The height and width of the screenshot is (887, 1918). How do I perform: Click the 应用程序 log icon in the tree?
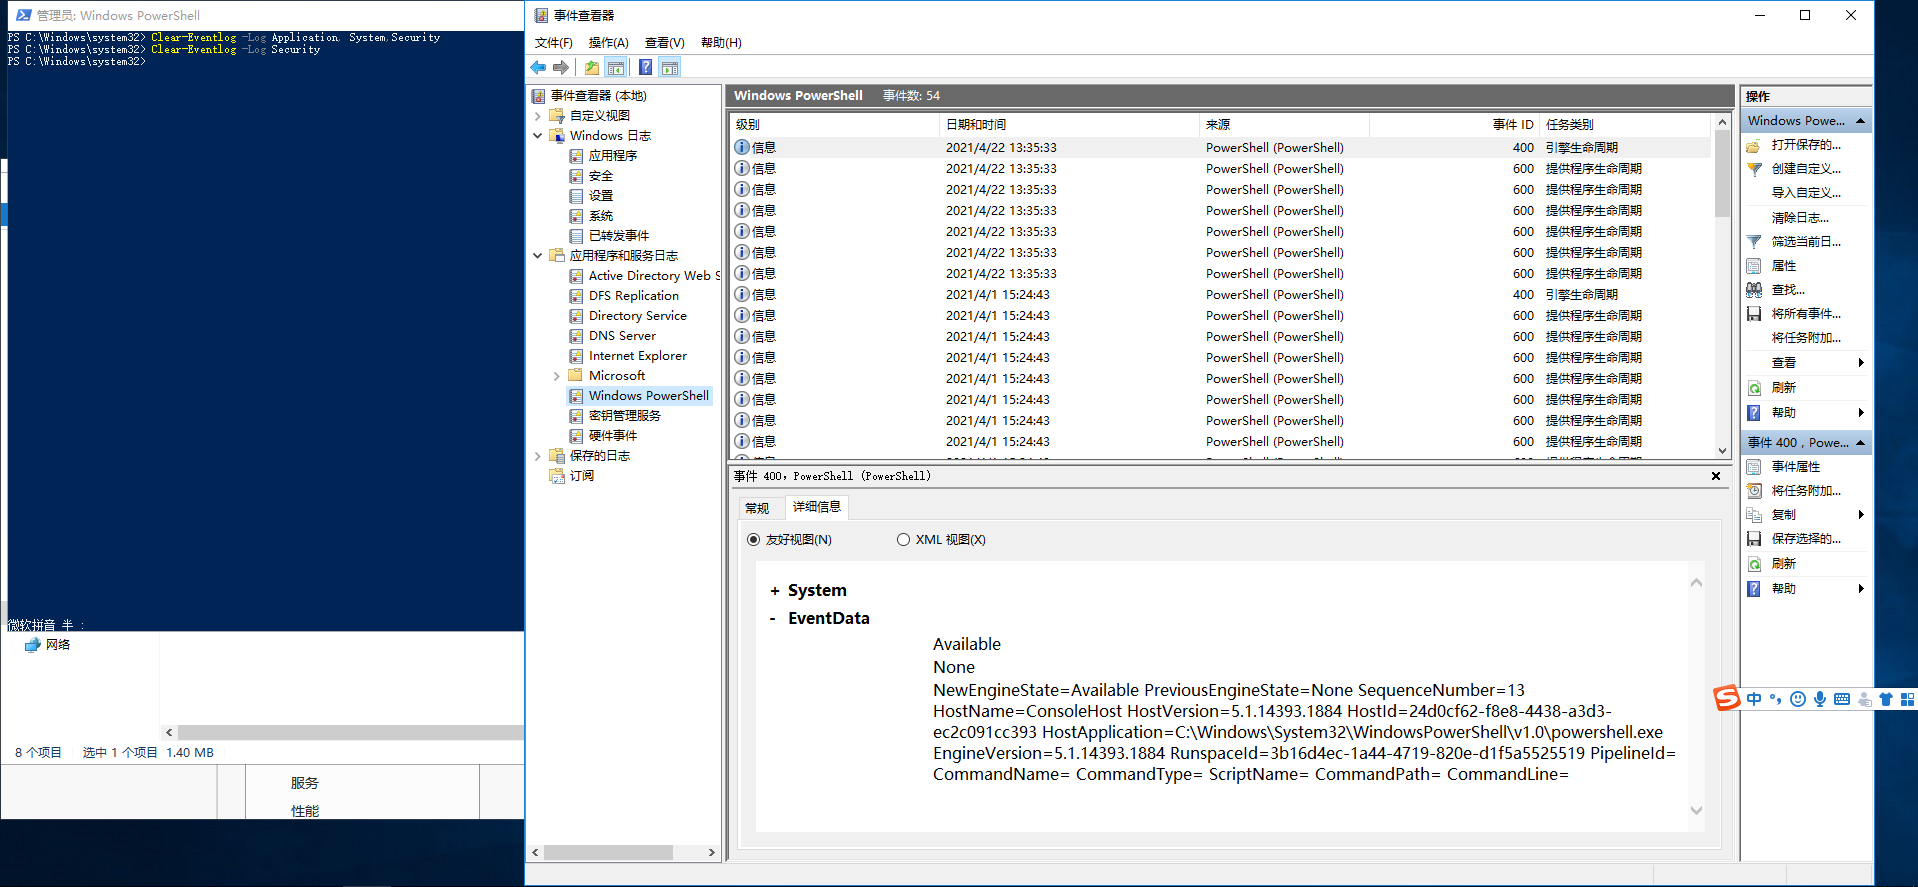(x=576, y=156)
